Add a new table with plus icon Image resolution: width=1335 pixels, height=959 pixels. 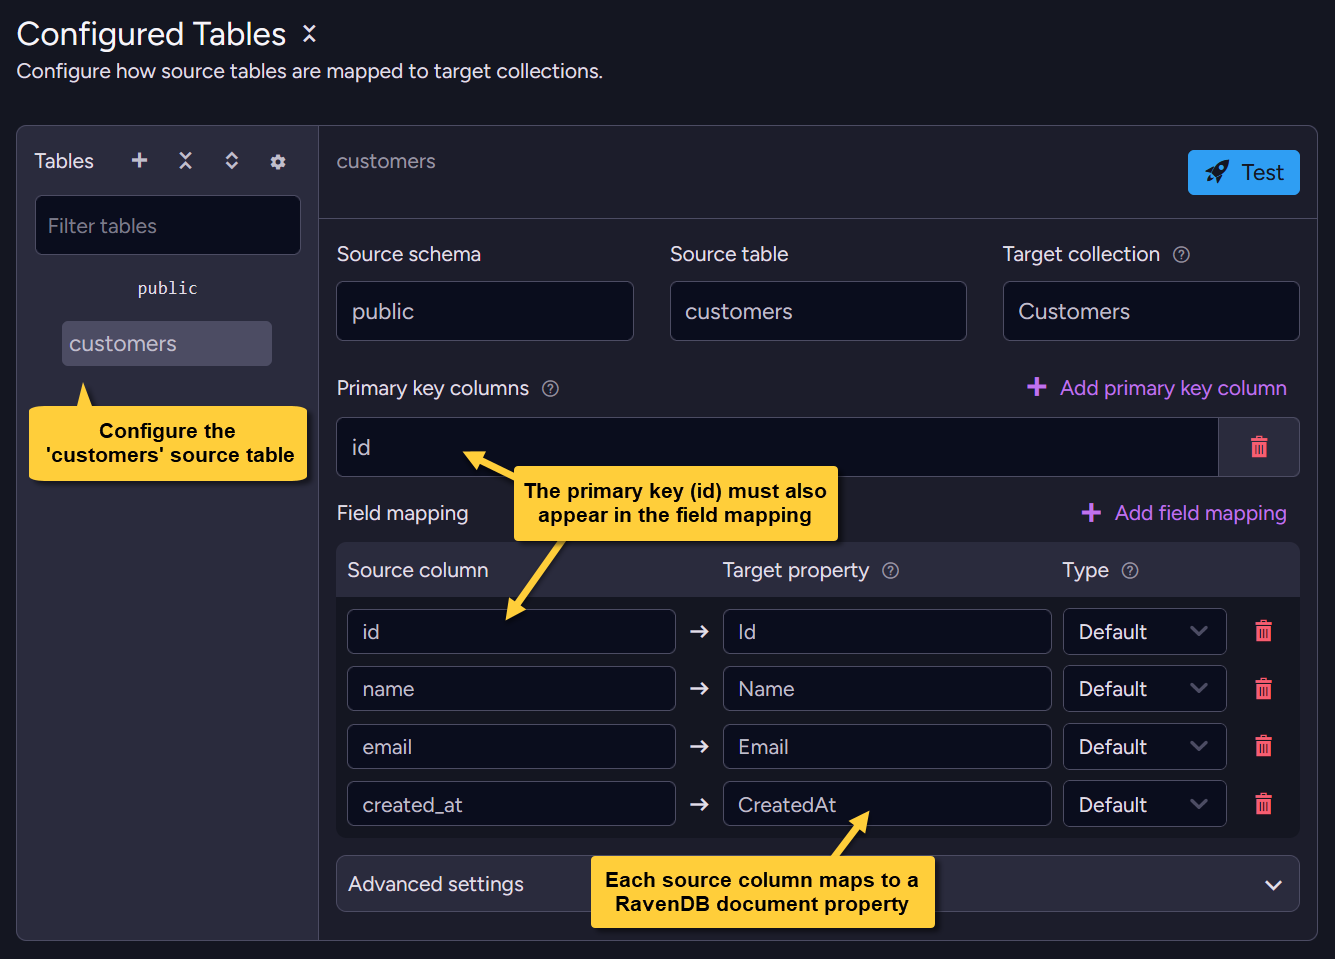pyautogui.click(x=140, y=160)
